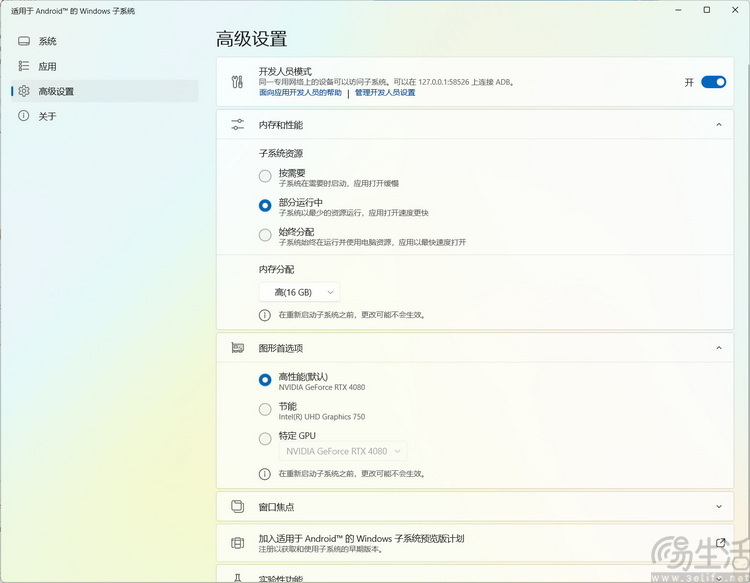
Task: Collapse the 内存和性能 section
Action: coord(718,125)
